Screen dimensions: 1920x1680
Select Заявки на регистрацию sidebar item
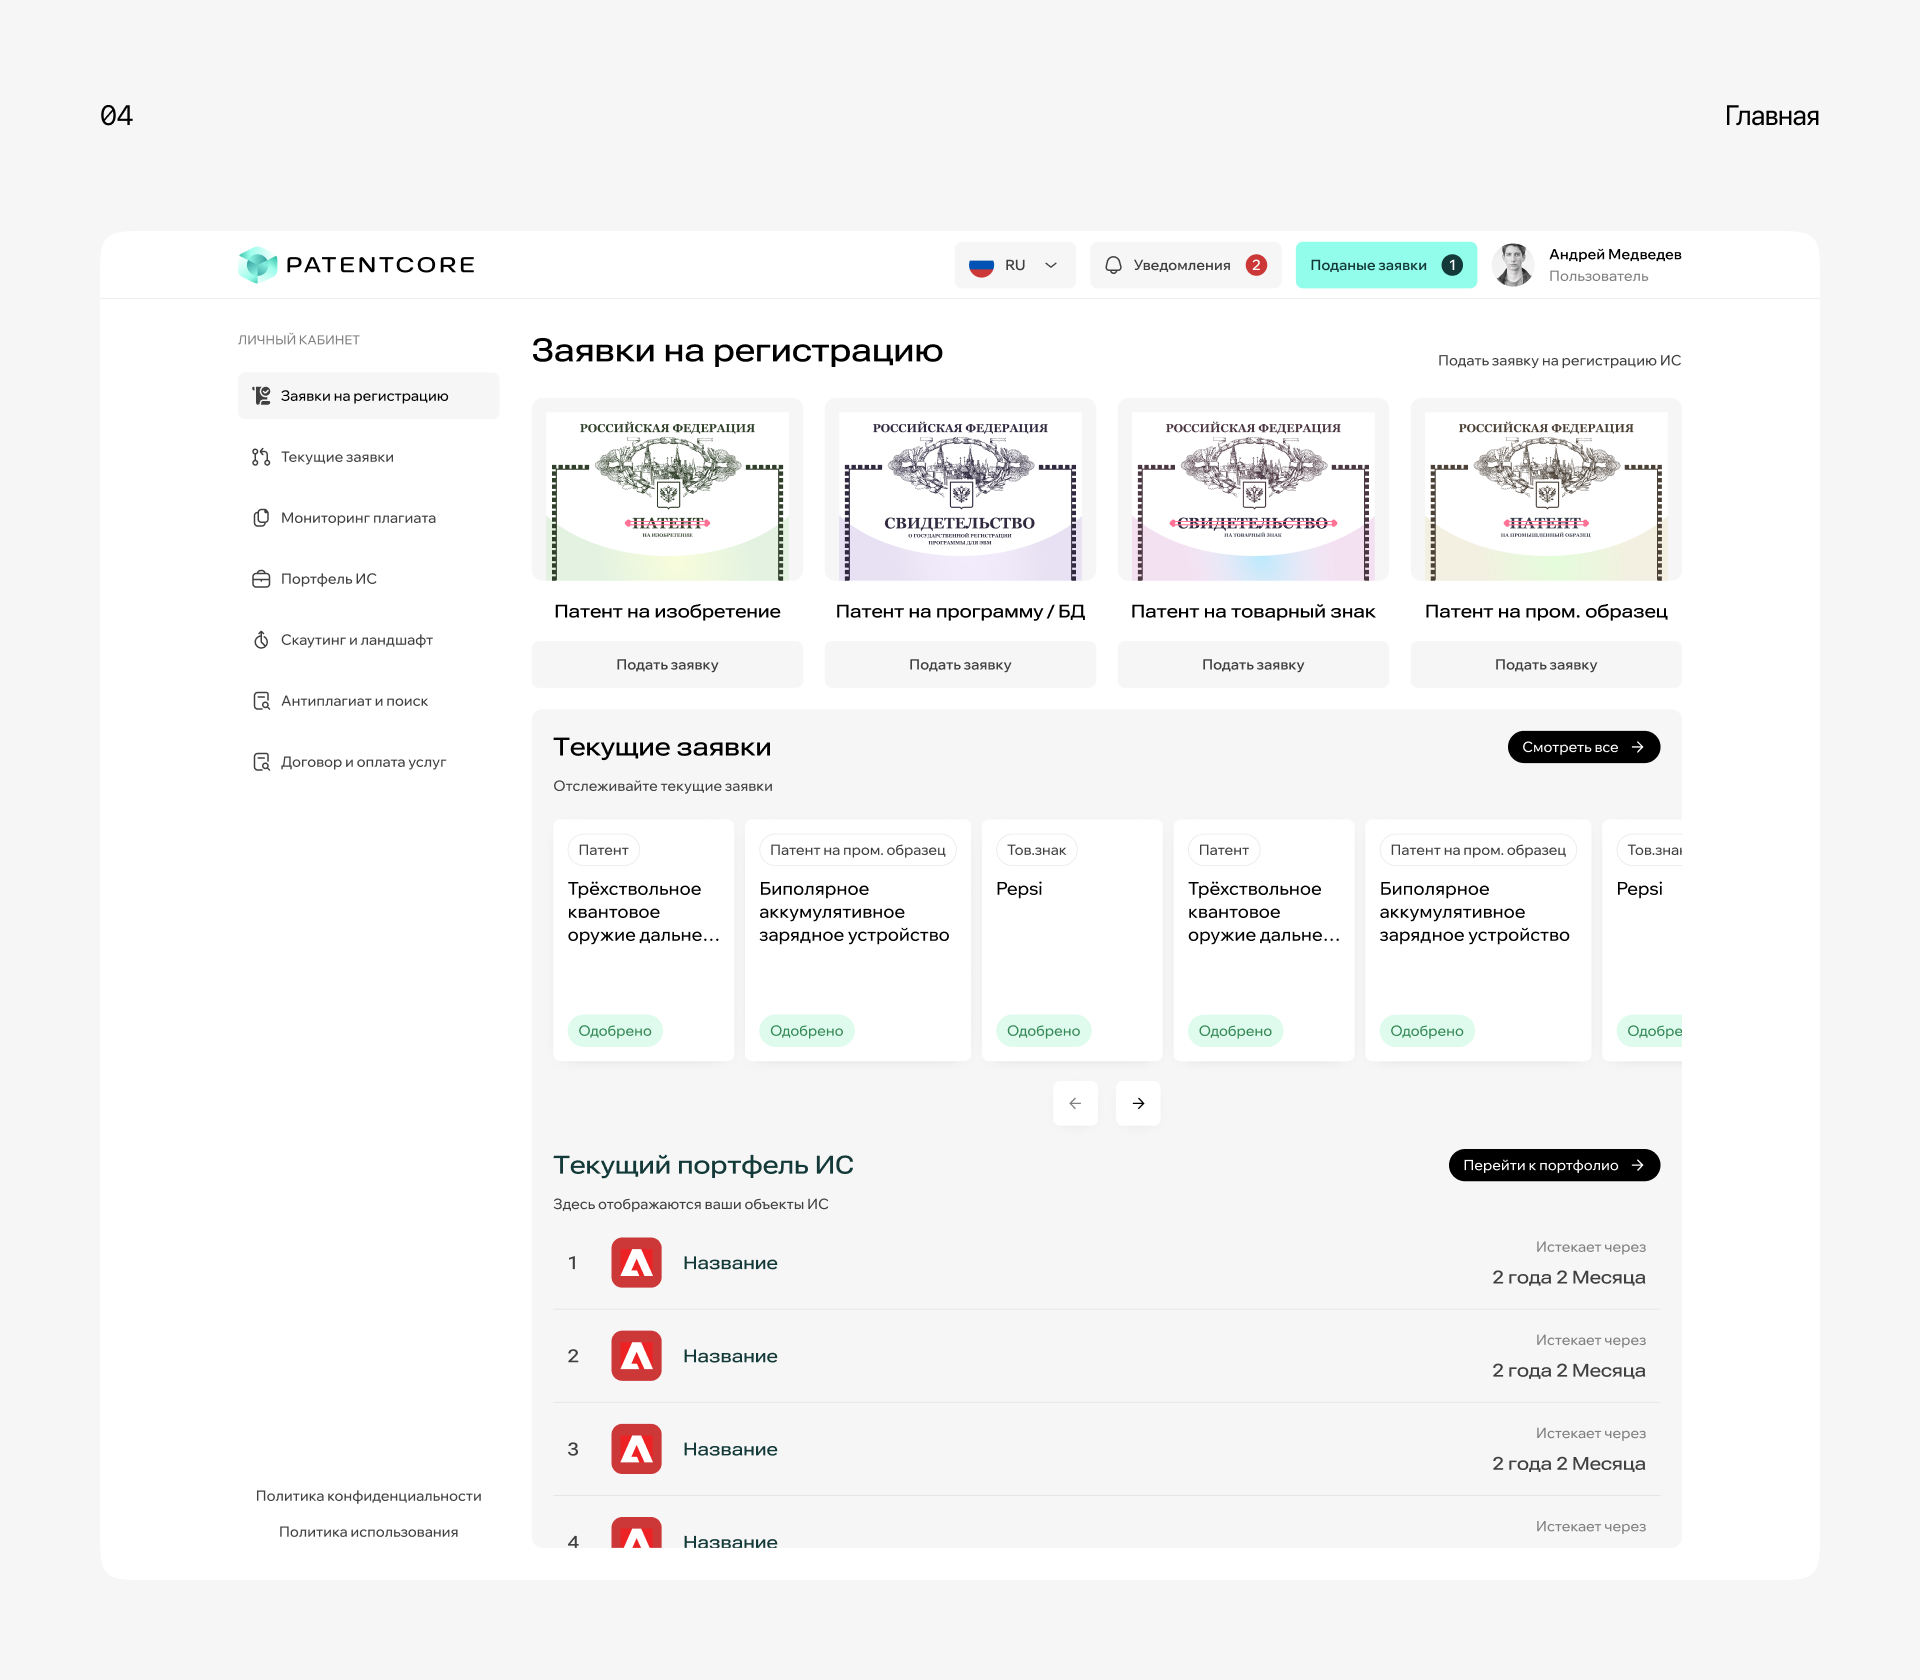[364, 396]
